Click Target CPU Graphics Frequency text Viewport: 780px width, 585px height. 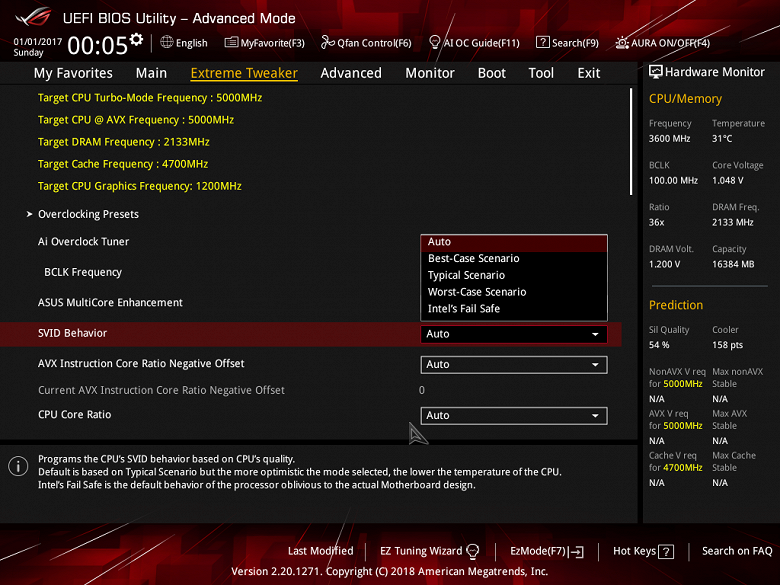click(139, 186)
